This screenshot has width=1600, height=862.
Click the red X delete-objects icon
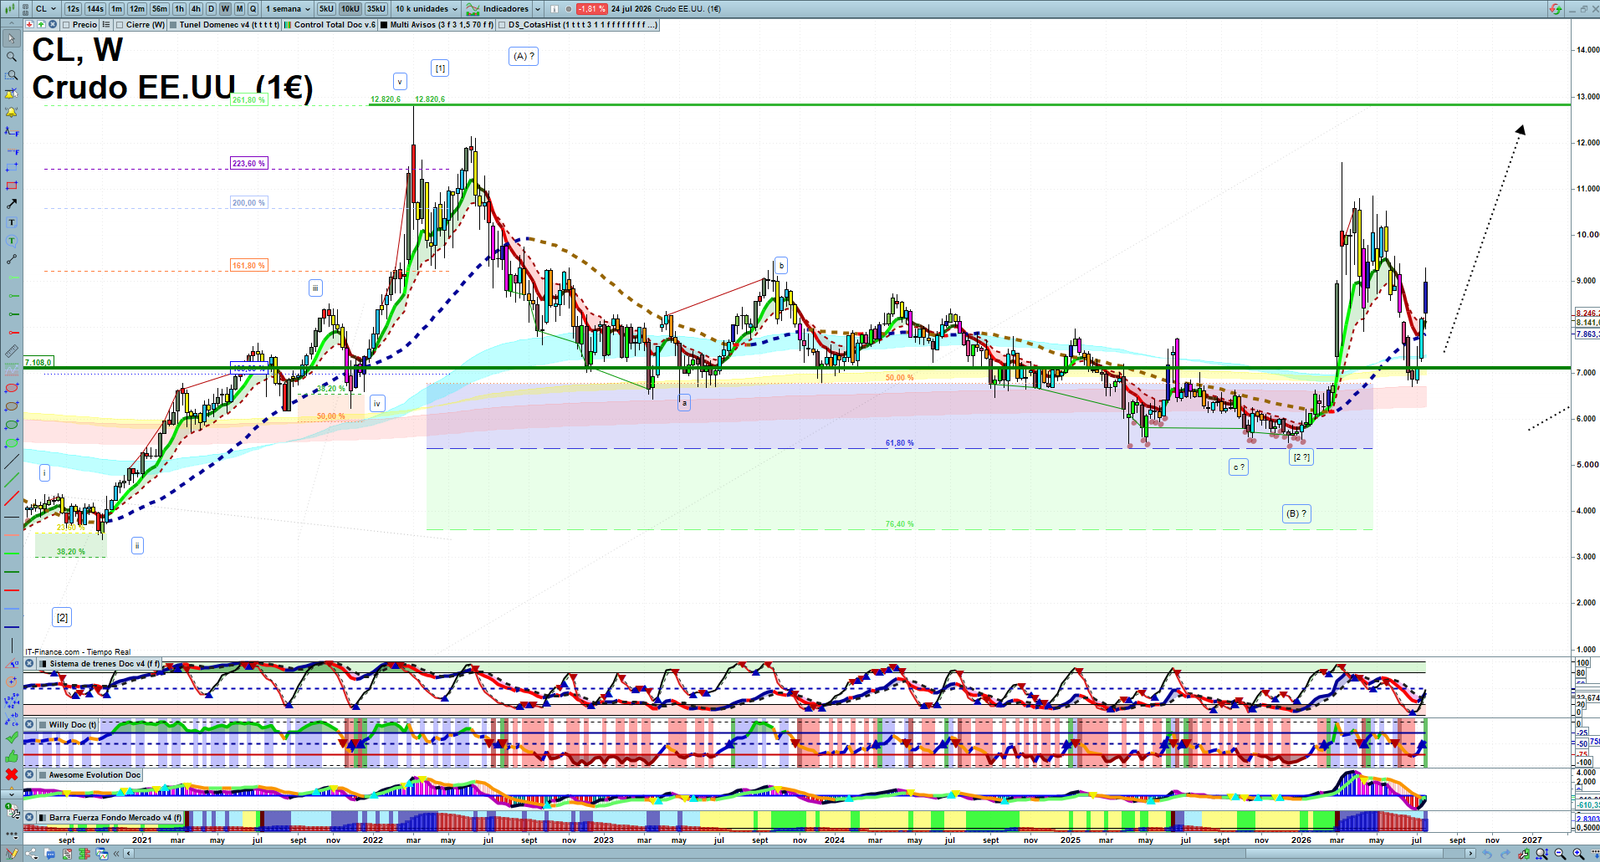click(x=12, y=775)
